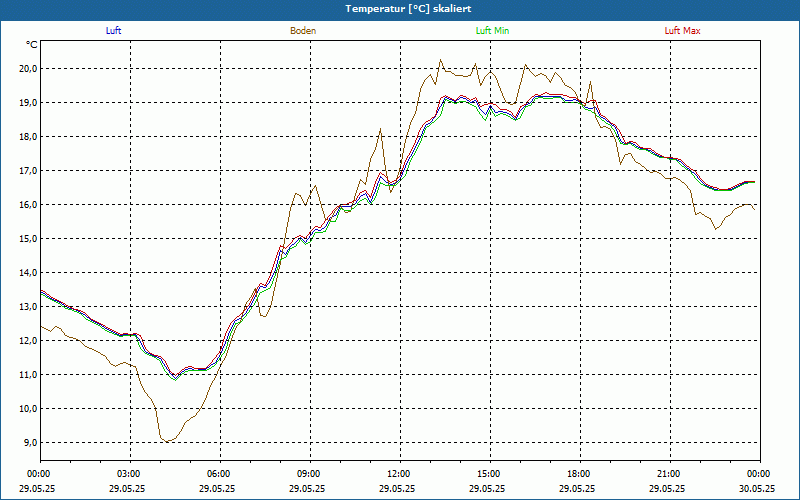Image resolution: width=800 pixels, height=500 pixels.
Task: Click the blue Luft legend label
Action: click(113, 31)
